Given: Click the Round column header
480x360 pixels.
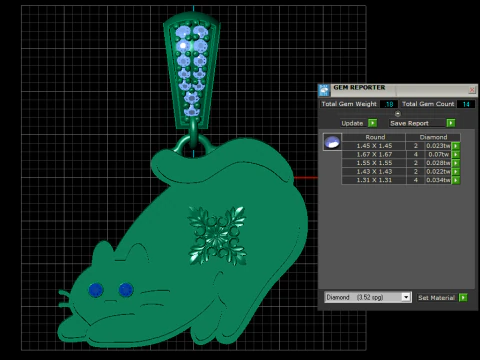Looking at the screenshot, I should coord(374,137).
